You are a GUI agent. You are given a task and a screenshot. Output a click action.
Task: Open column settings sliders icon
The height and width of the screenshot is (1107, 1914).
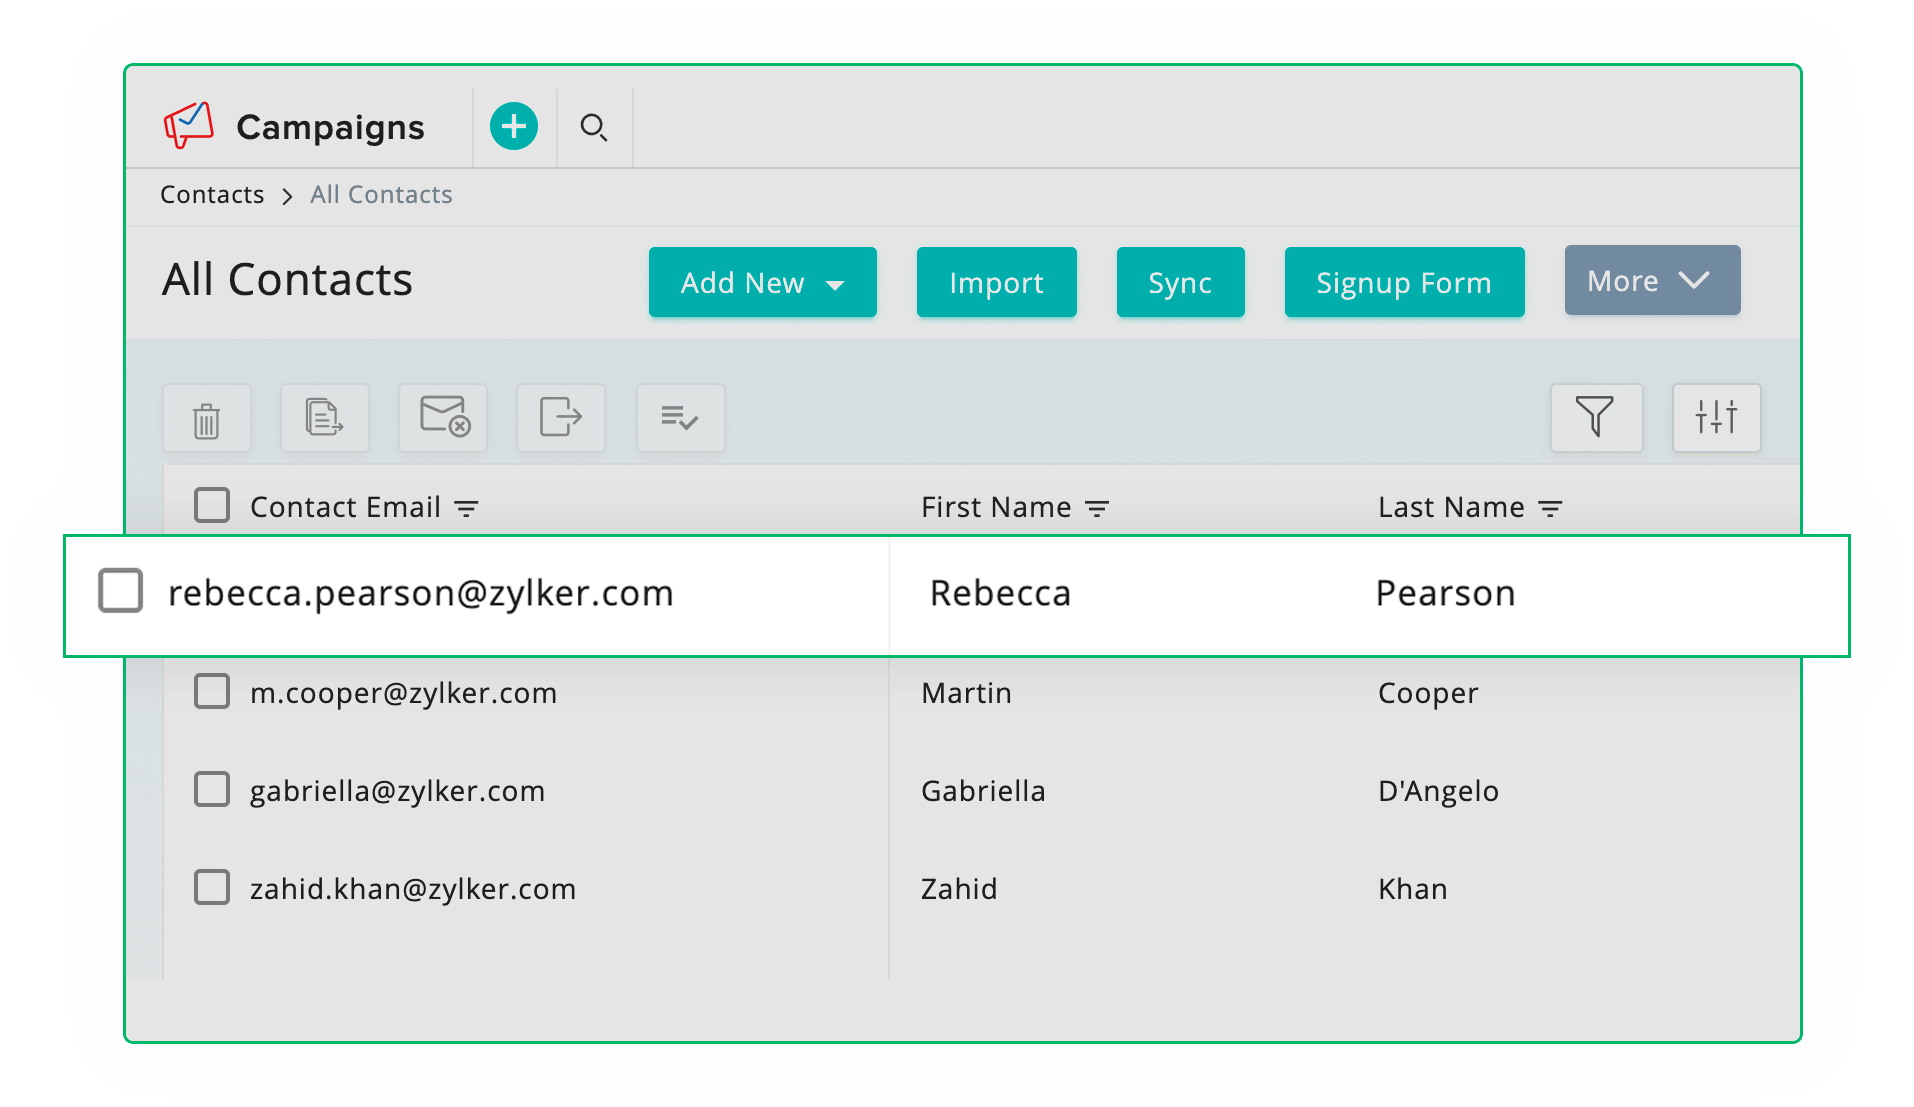point(1717,418)
